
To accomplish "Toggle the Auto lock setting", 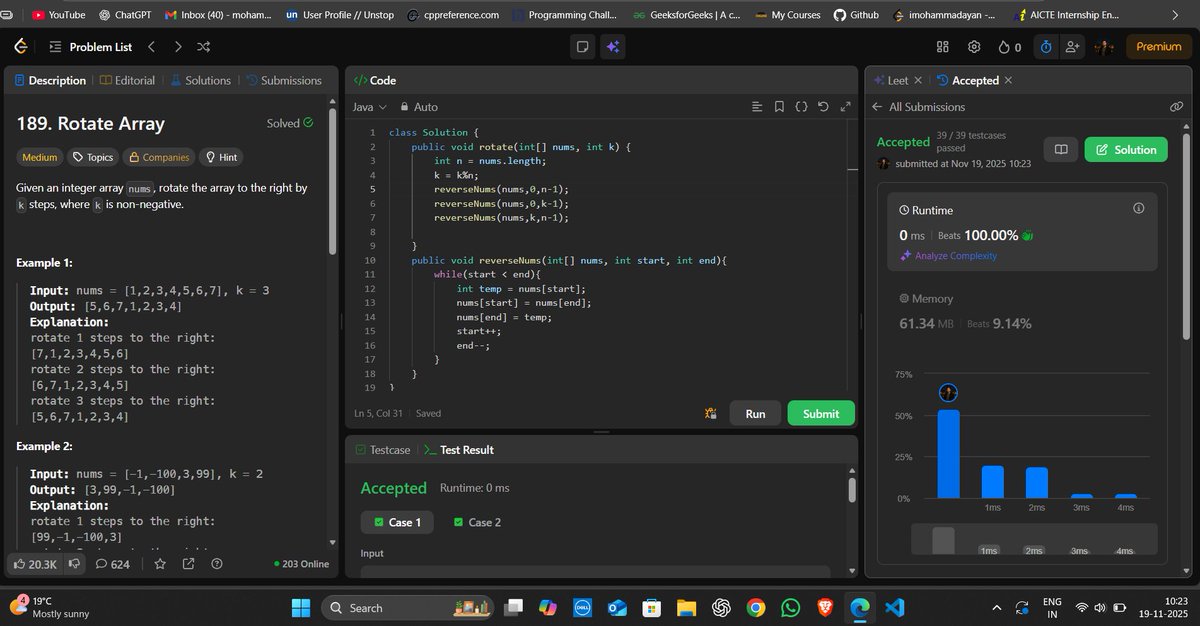I will 418,107.
